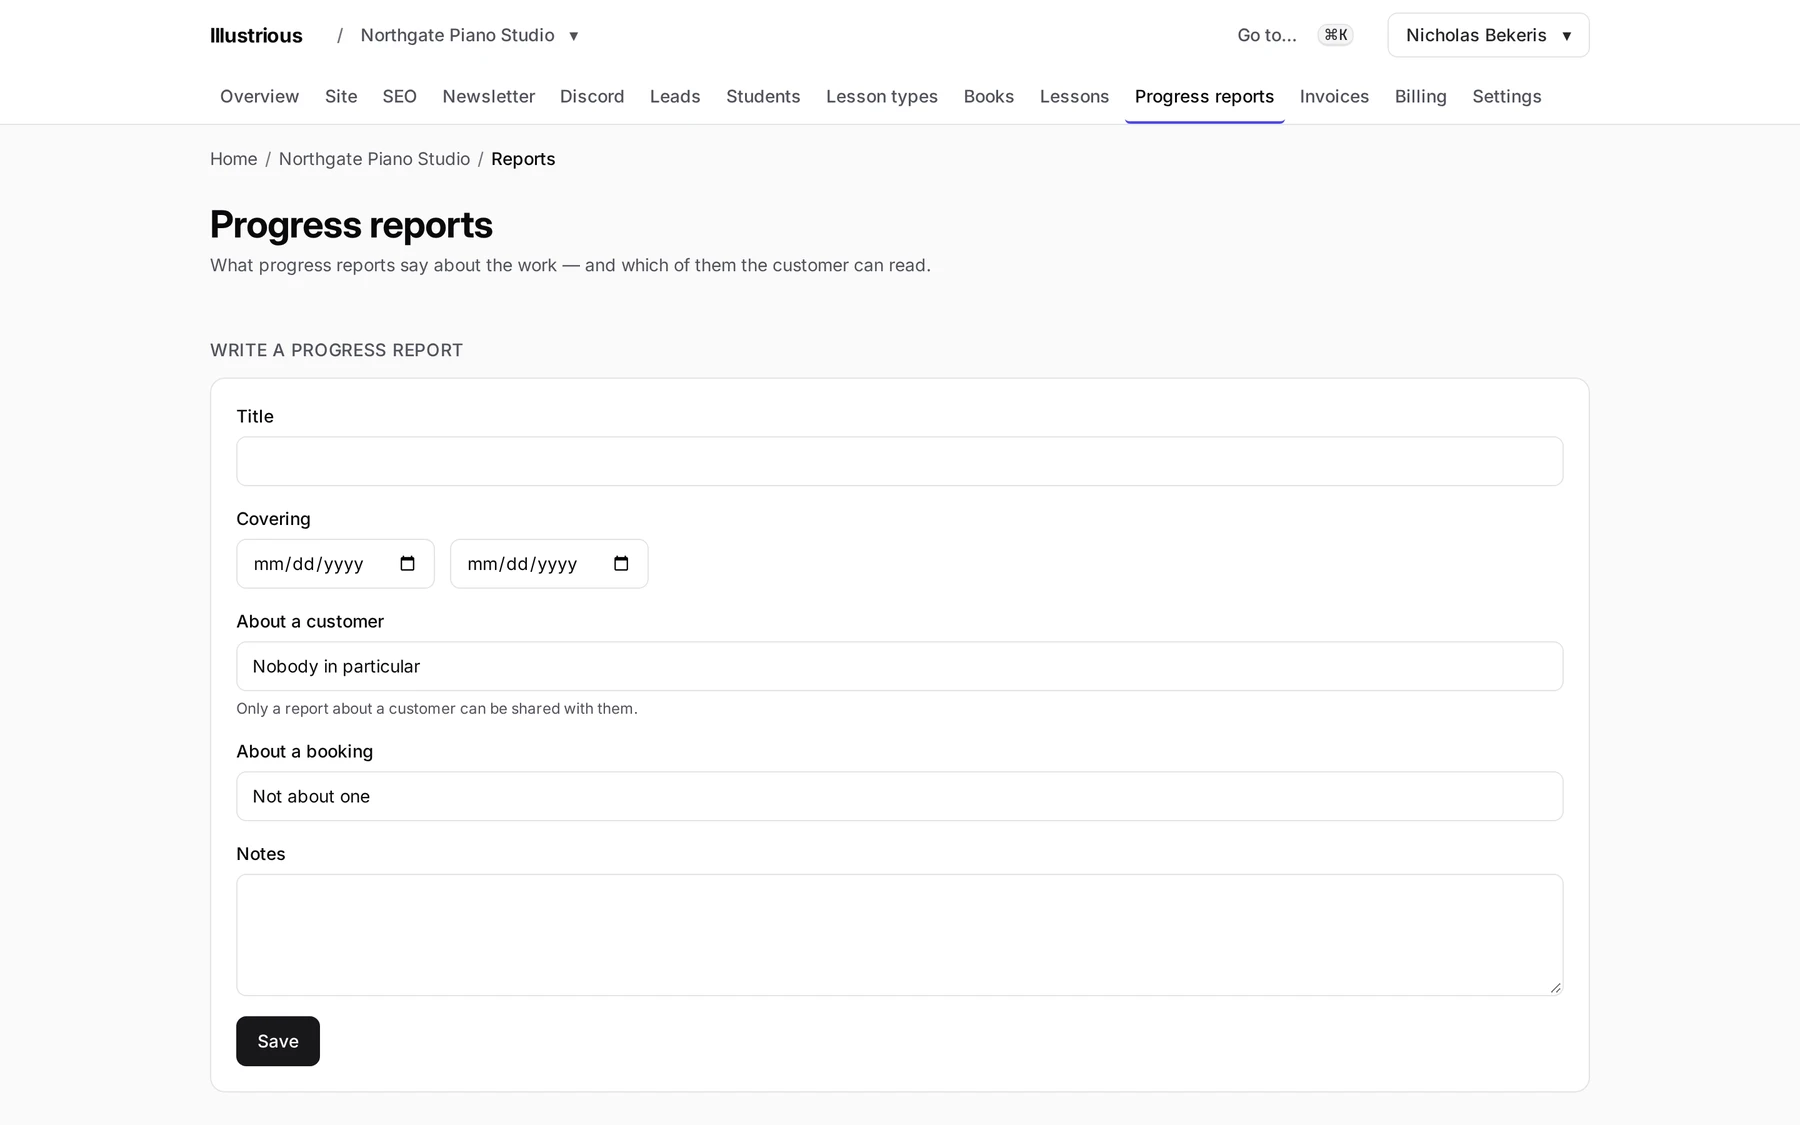This screenshot has width=1800, height=1125.
Task: Switch to the Newsletter tab
Action: pos(489,96)
